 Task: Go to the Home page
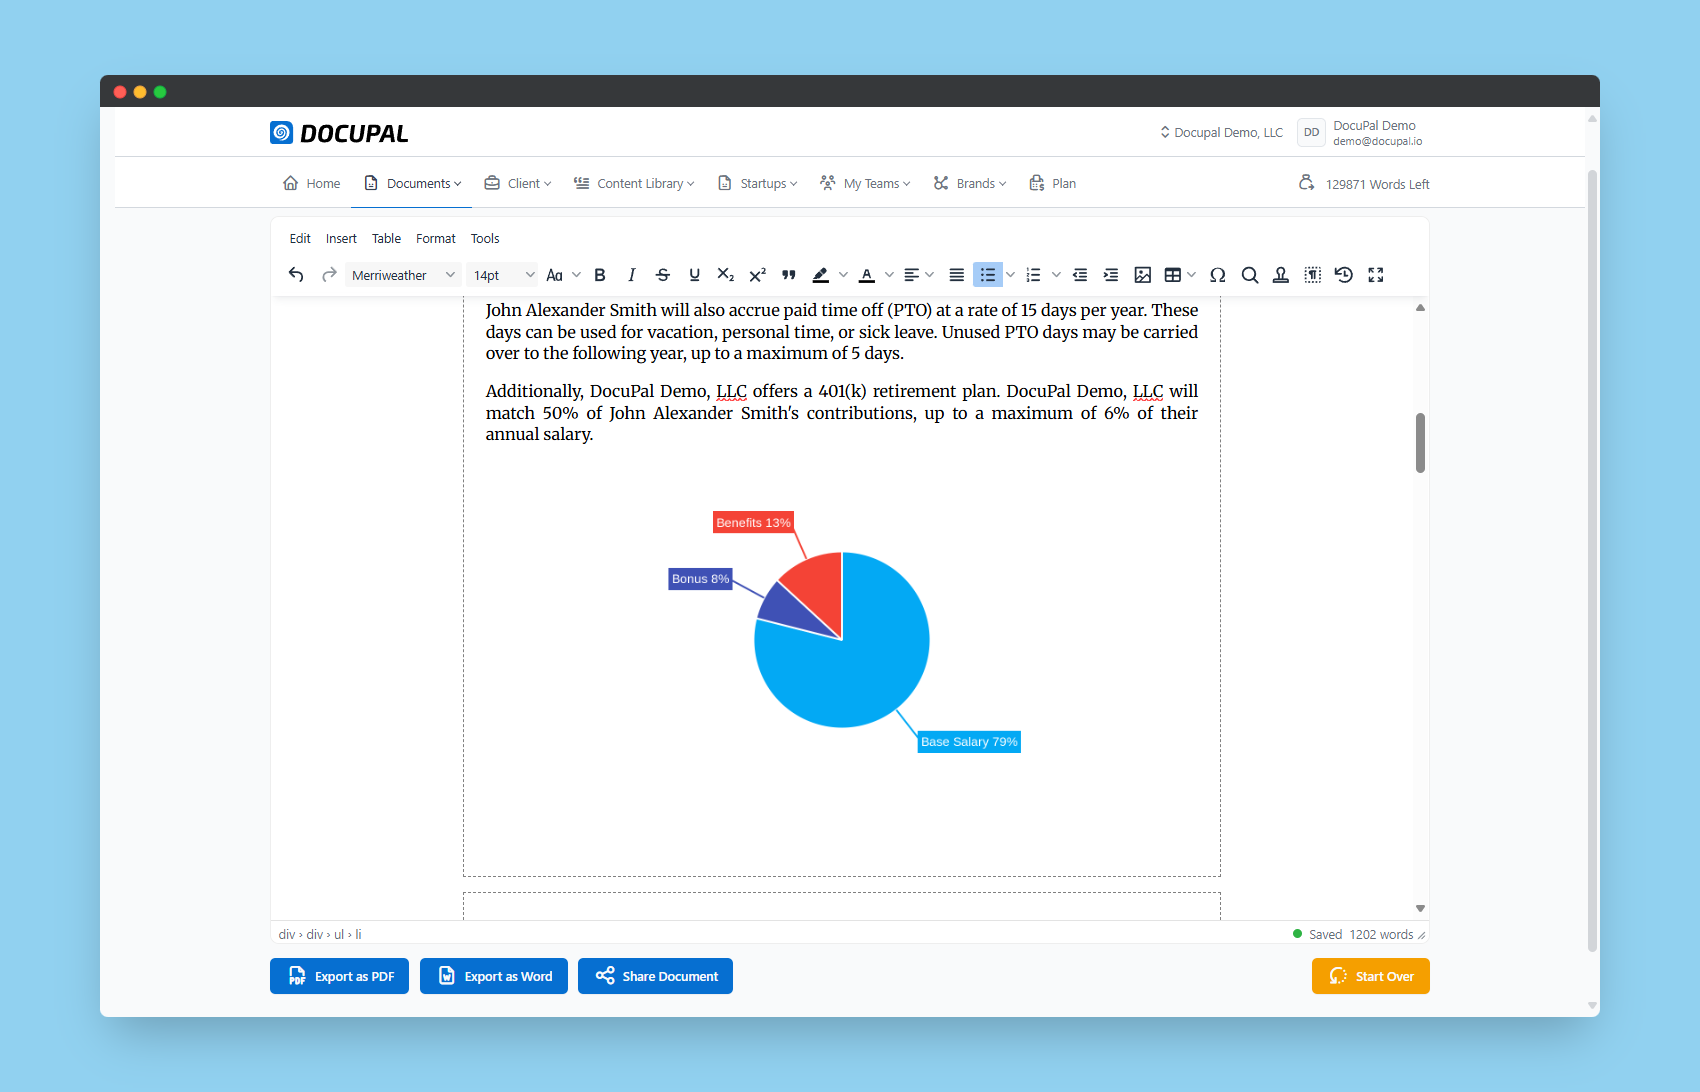pyautogui.click(x=312, y=183)
